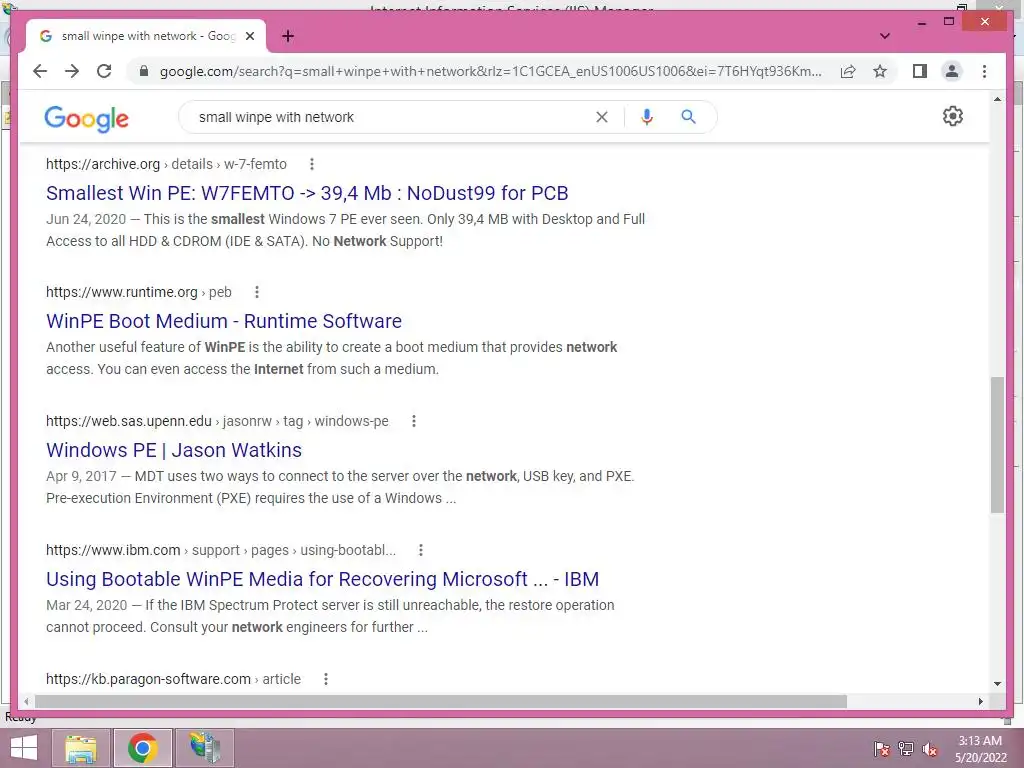
Task: Open Chrome side panel
Action: [x=920, y=71]
